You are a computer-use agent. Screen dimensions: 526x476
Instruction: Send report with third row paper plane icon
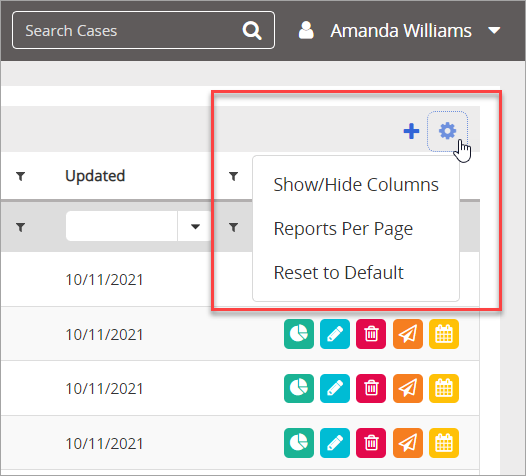pos(408,388)
